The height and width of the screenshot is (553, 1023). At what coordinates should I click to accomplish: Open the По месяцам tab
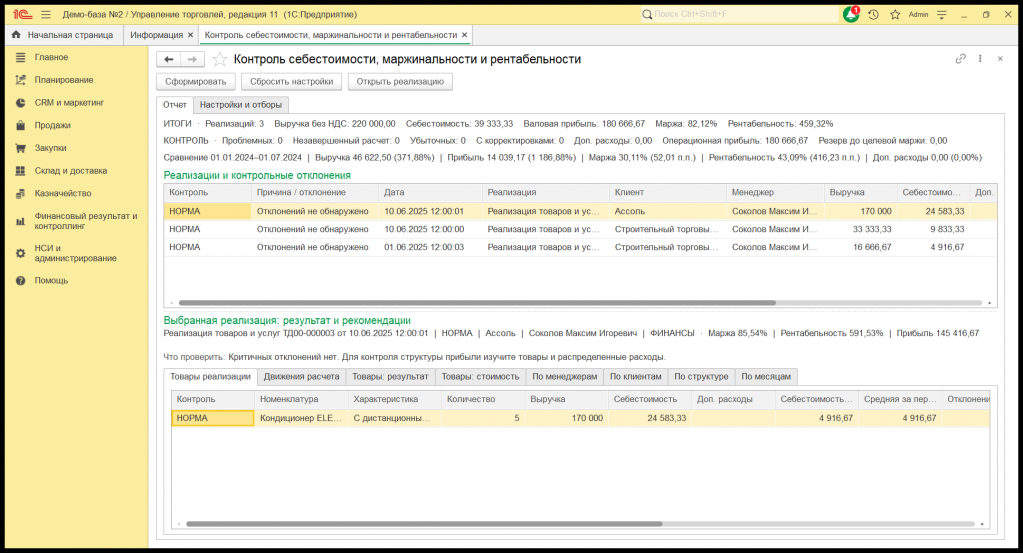766,376
